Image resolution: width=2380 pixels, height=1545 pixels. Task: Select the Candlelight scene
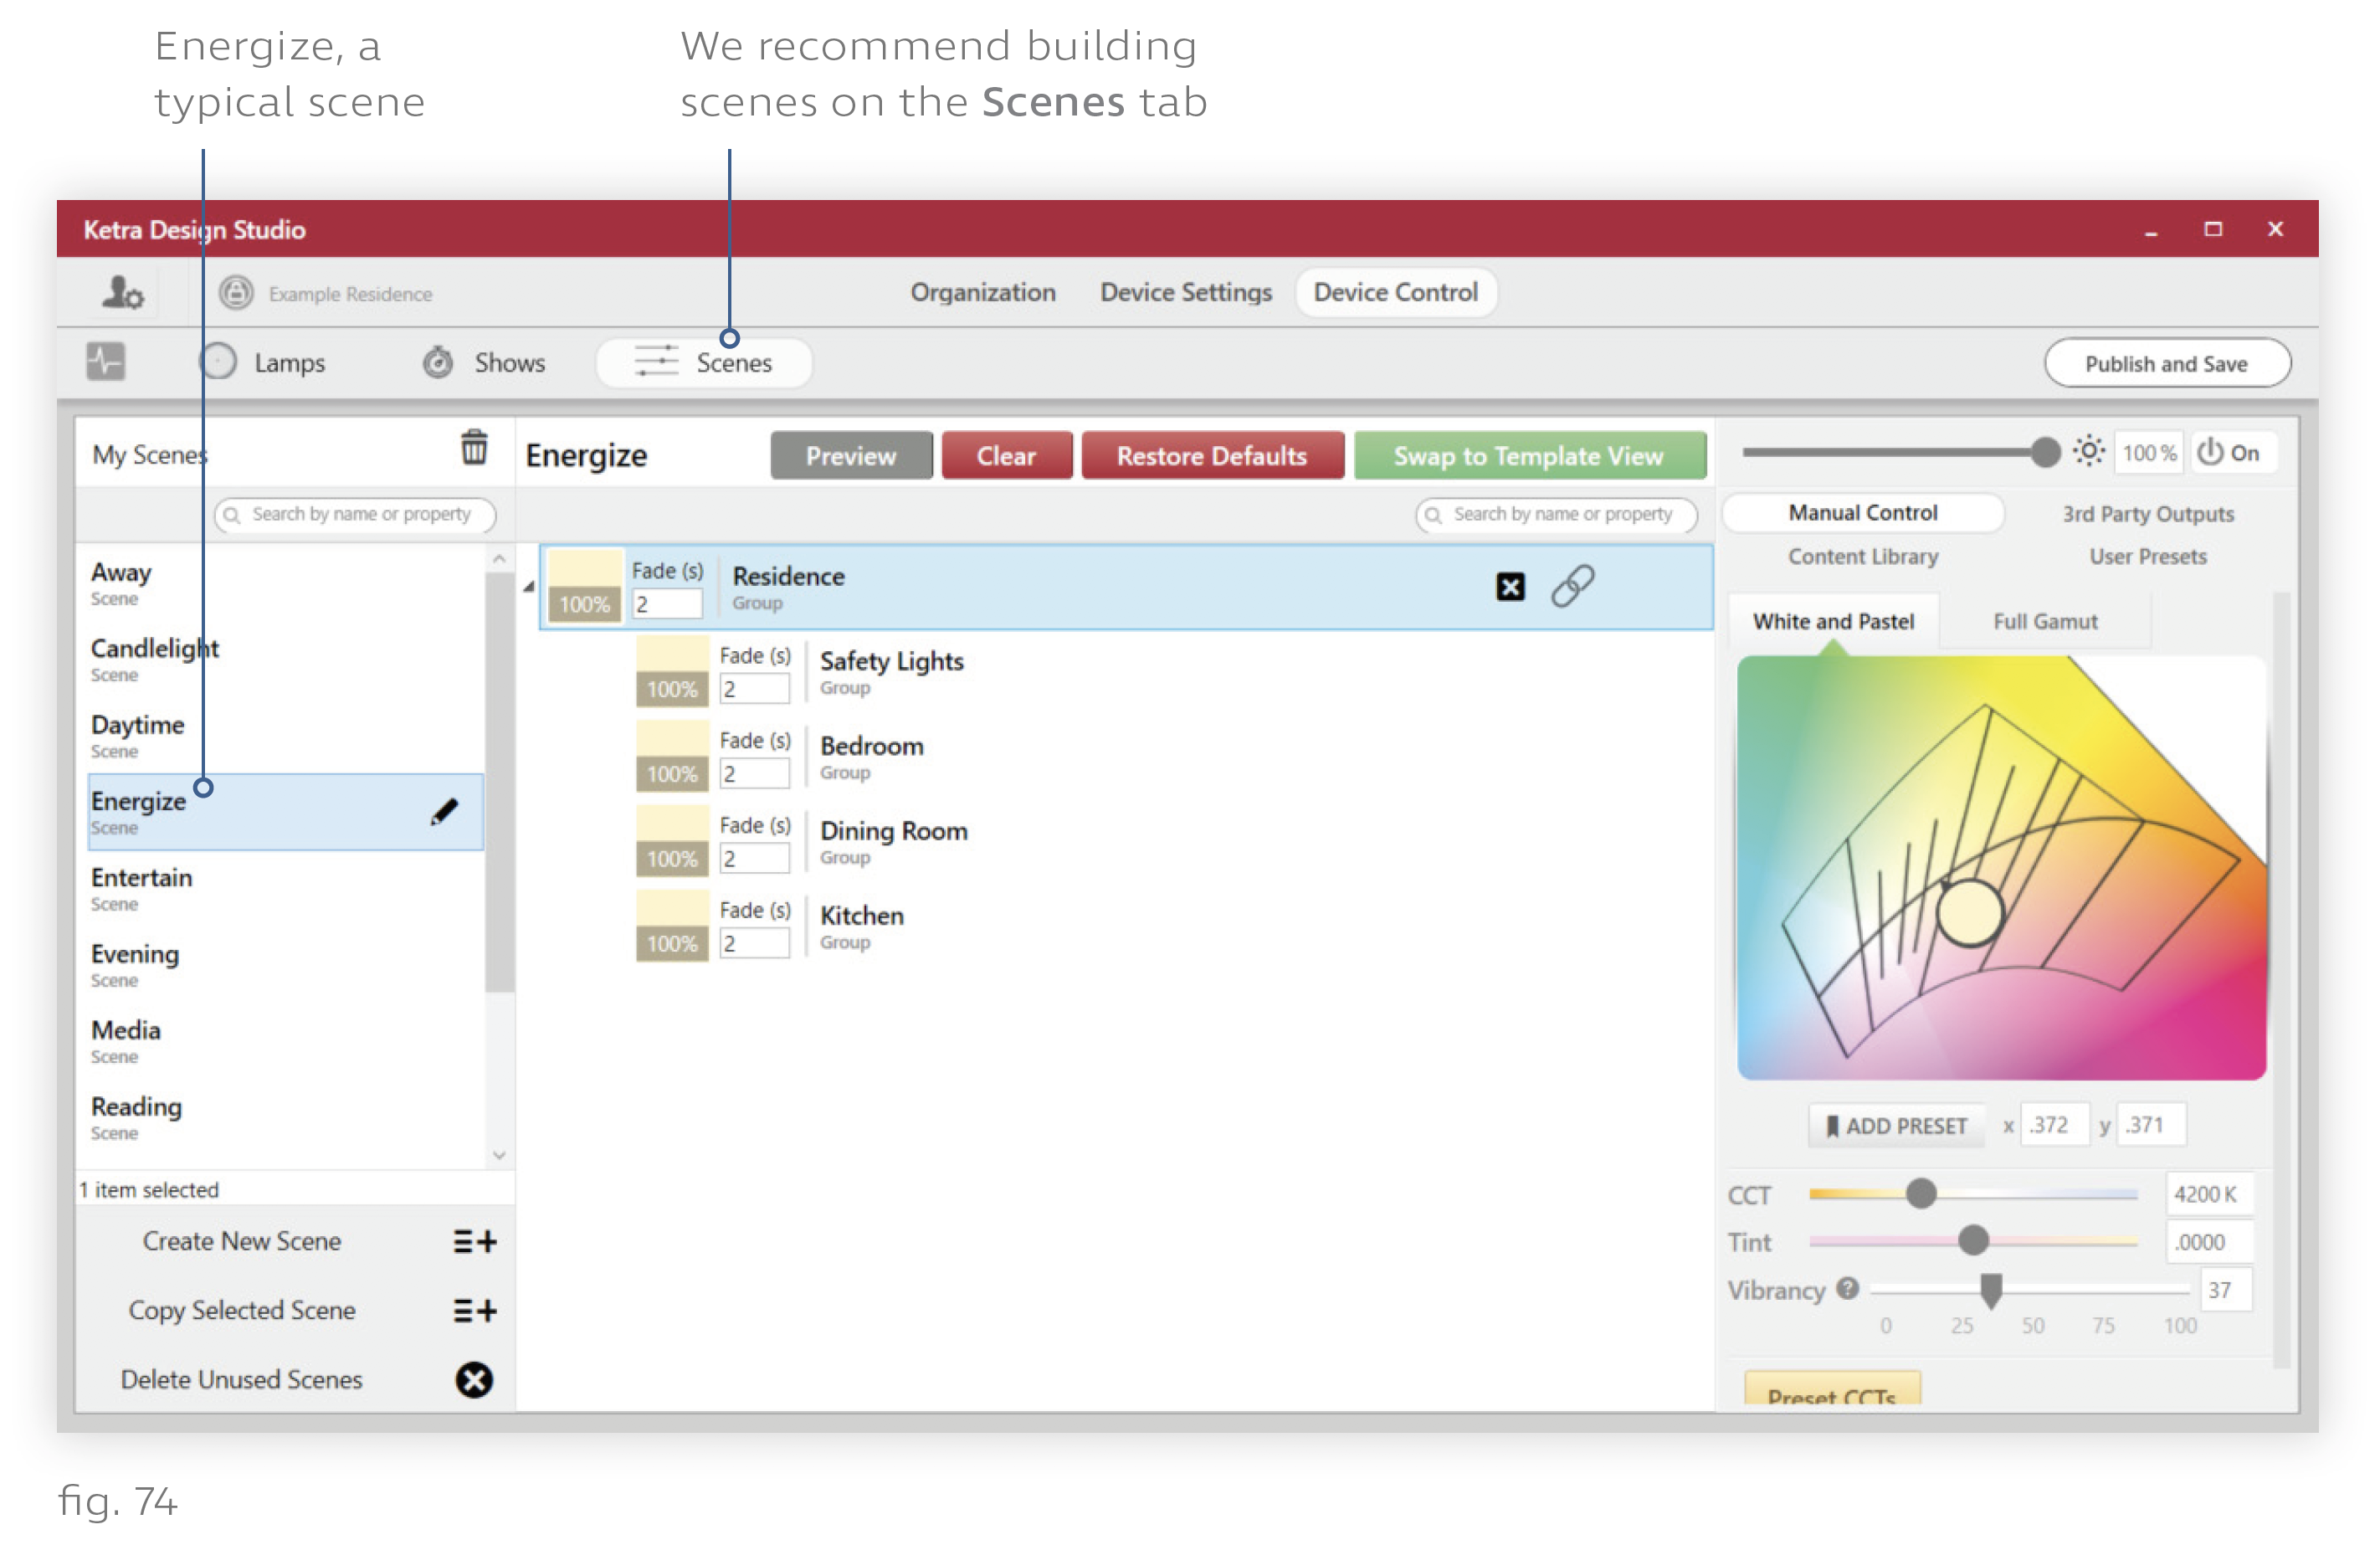click(x=285, y=660)
